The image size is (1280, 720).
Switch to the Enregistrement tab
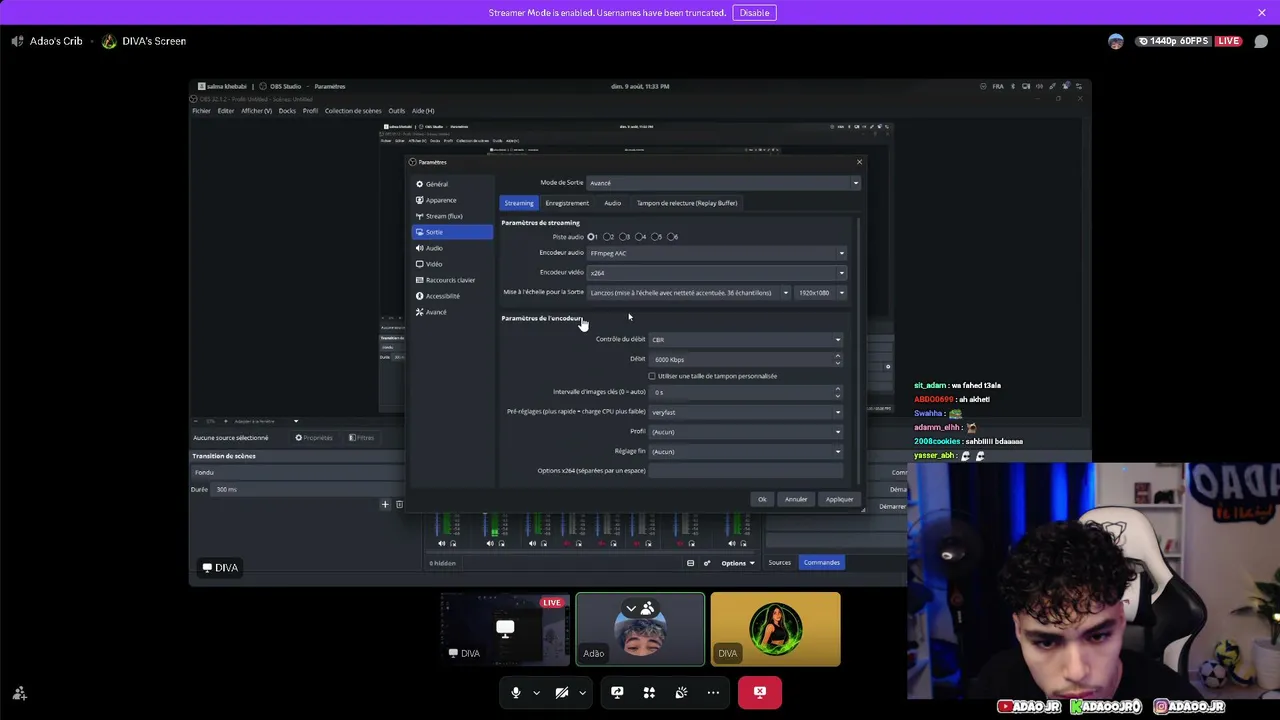click(567, 203)
